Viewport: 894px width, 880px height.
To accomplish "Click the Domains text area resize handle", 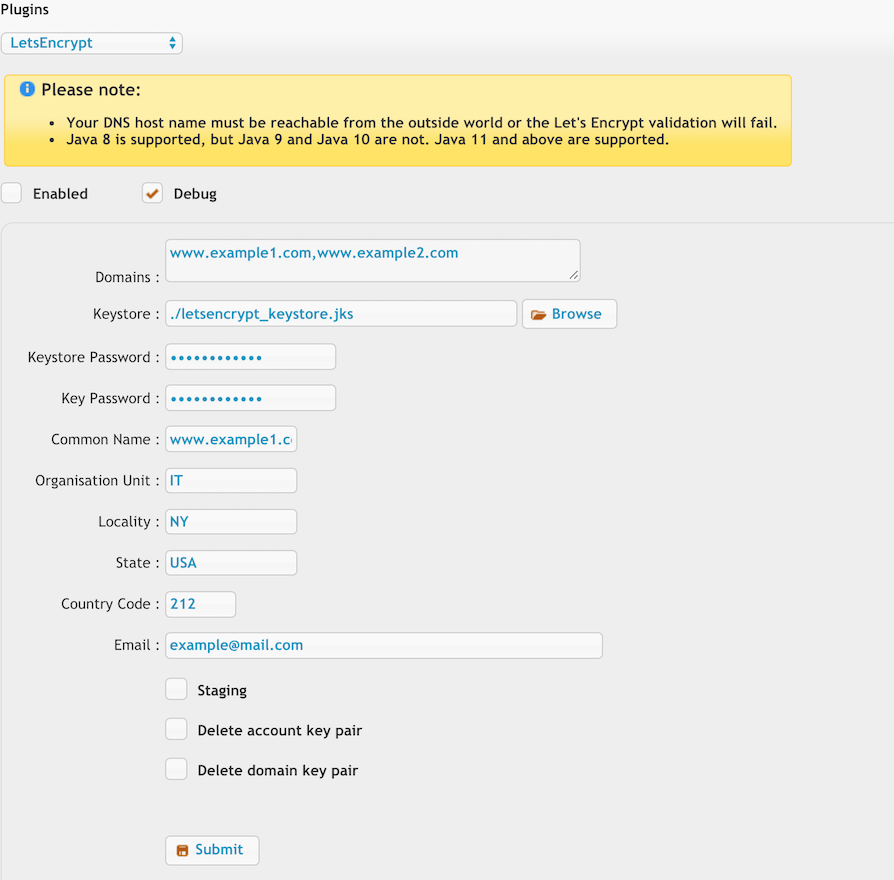I will point(574,275).
